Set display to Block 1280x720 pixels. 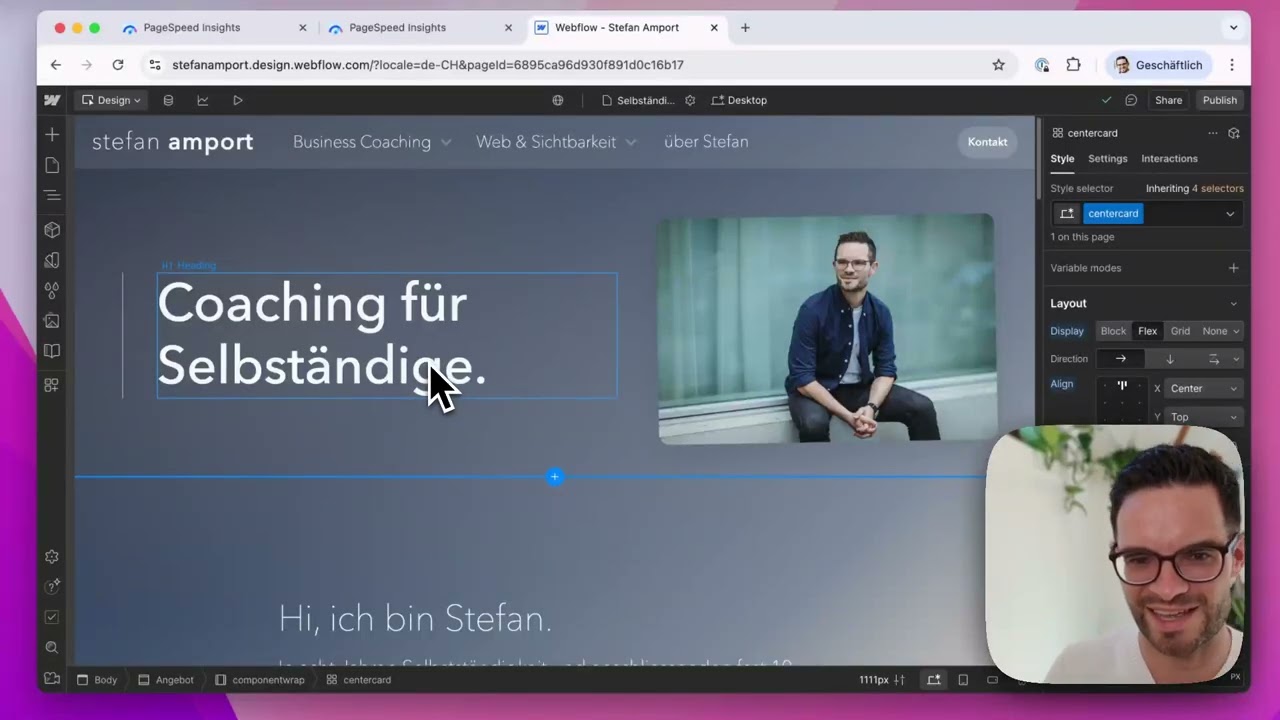[1113, 331]
